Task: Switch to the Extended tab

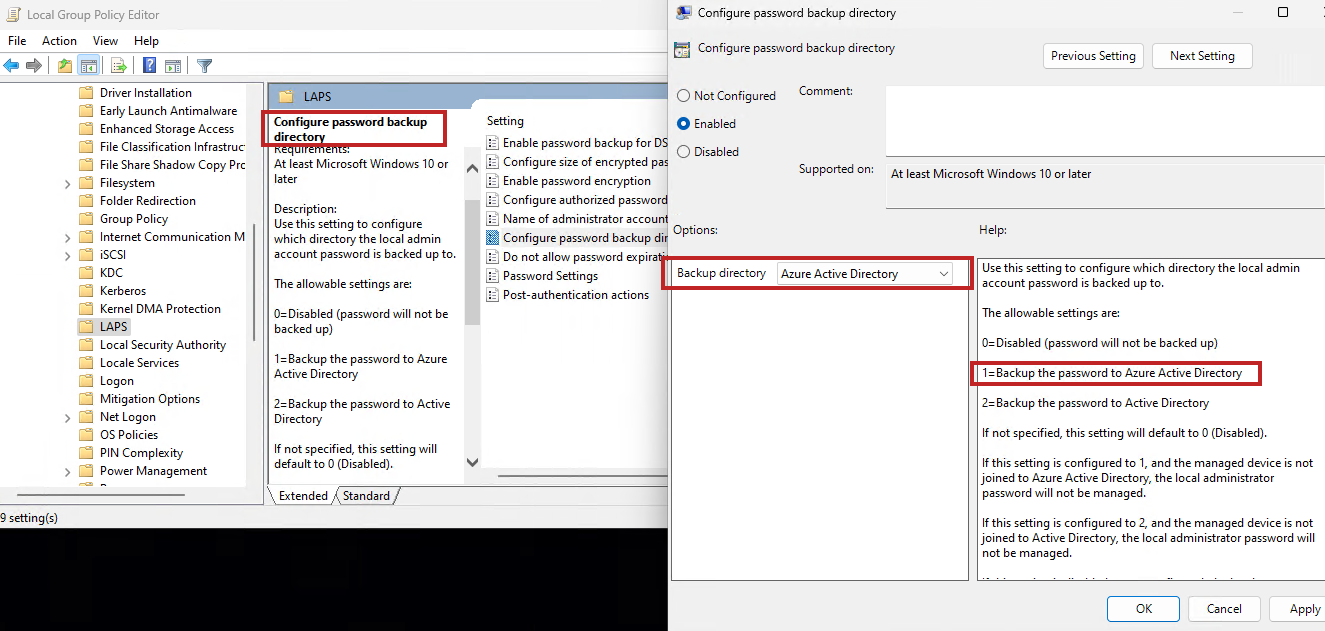Action: click(x=303, y=496)
